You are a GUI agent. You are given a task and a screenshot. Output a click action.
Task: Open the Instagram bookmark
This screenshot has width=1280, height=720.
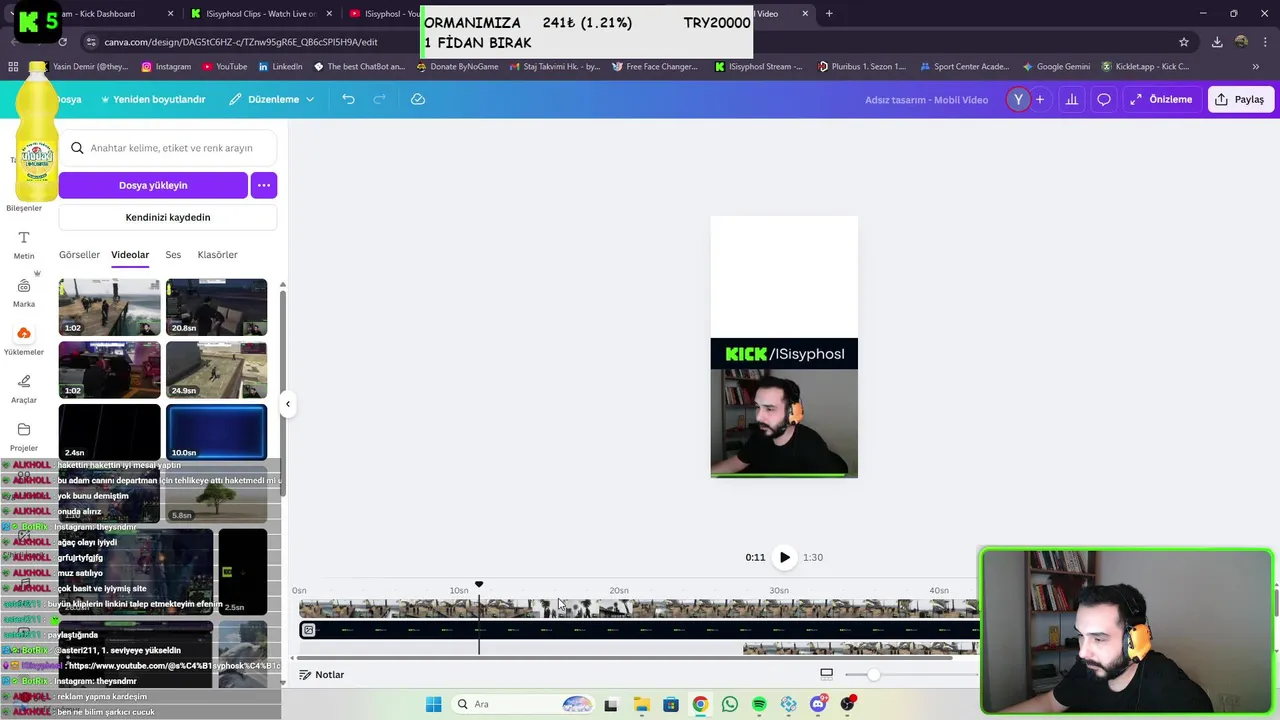pos(166,67)
